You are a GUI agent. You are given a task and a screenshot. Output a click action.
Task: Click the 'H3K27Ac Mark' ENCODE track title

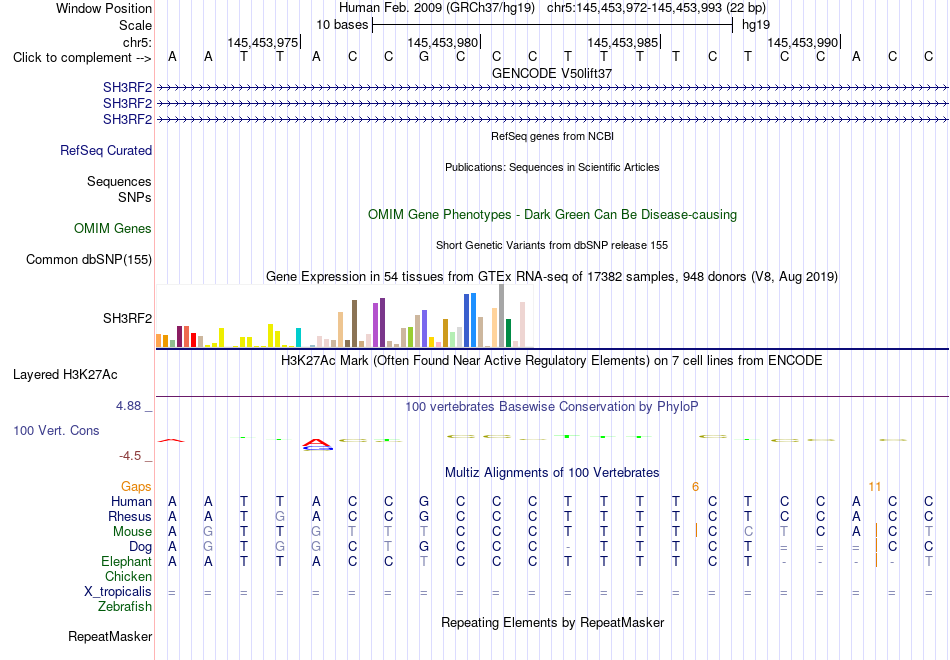pyautogui.click(x=552, y=361)
